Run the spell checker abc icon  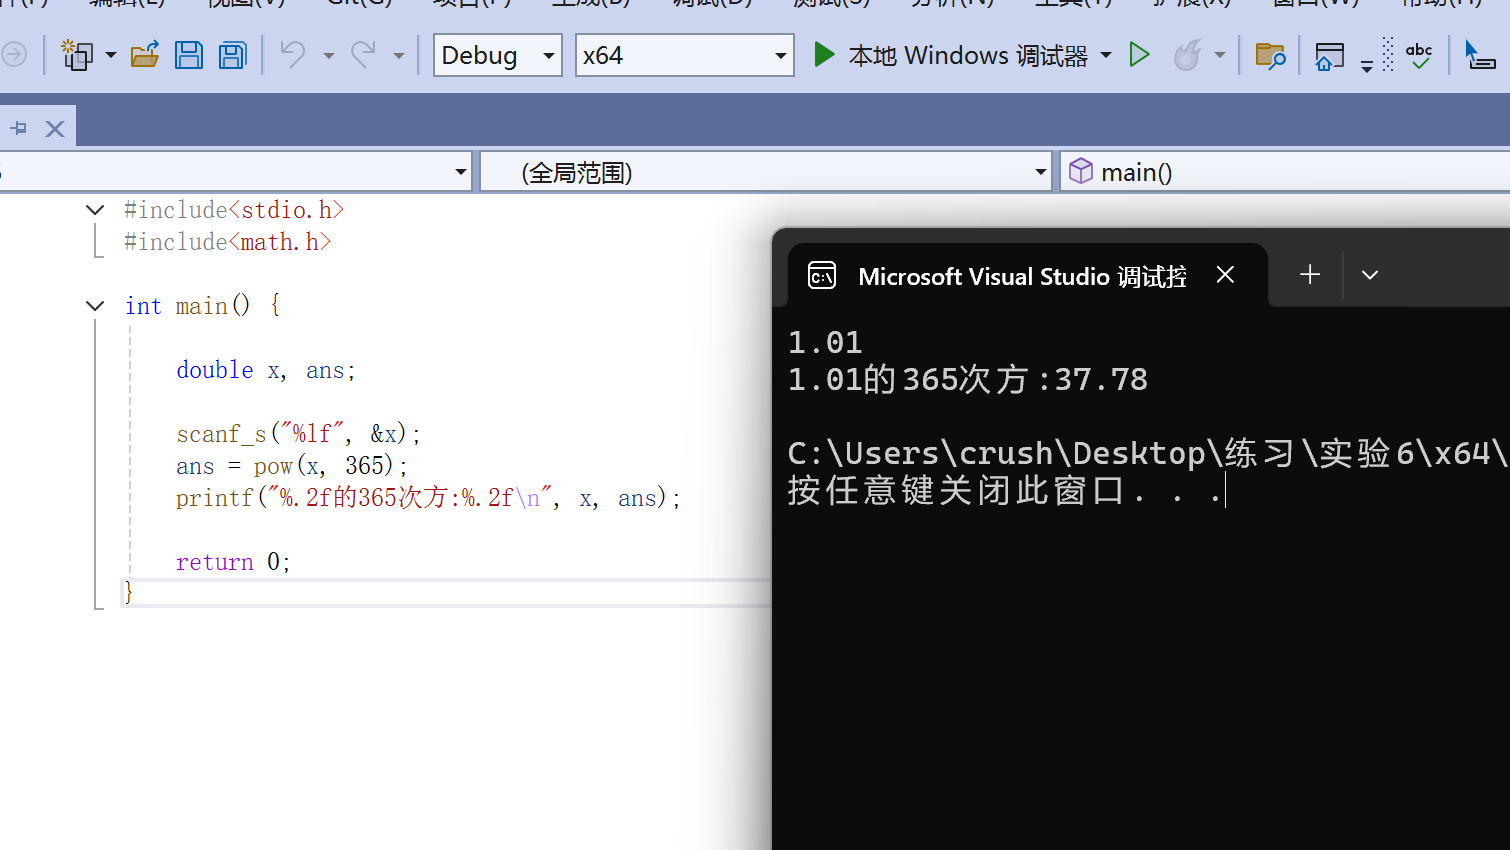pyautogui.click(x=1419, y=55)
